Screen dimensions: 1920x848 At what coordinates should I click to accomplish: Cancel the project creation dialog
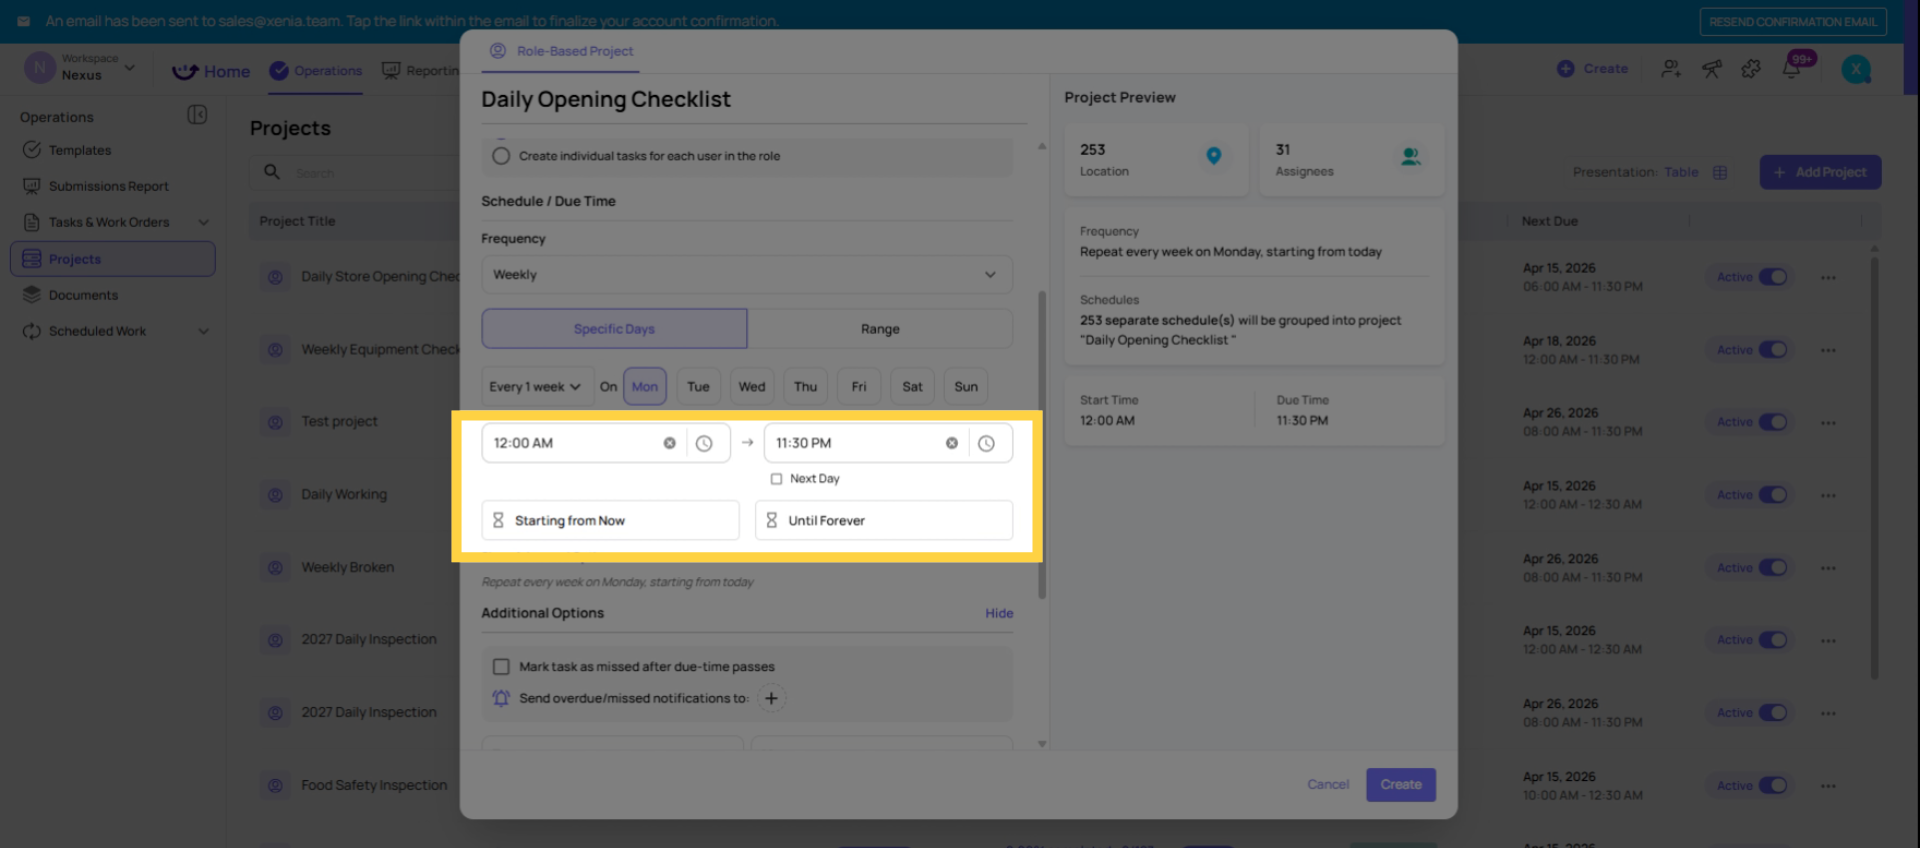click(1328, 785)
